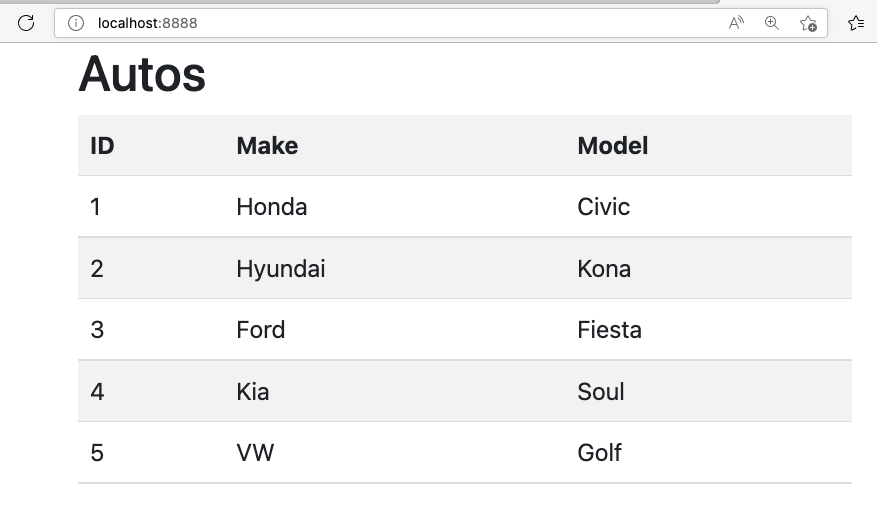The image size is (877, 506).
Task: Select the Kia cell
Action: tap(252, 392)
